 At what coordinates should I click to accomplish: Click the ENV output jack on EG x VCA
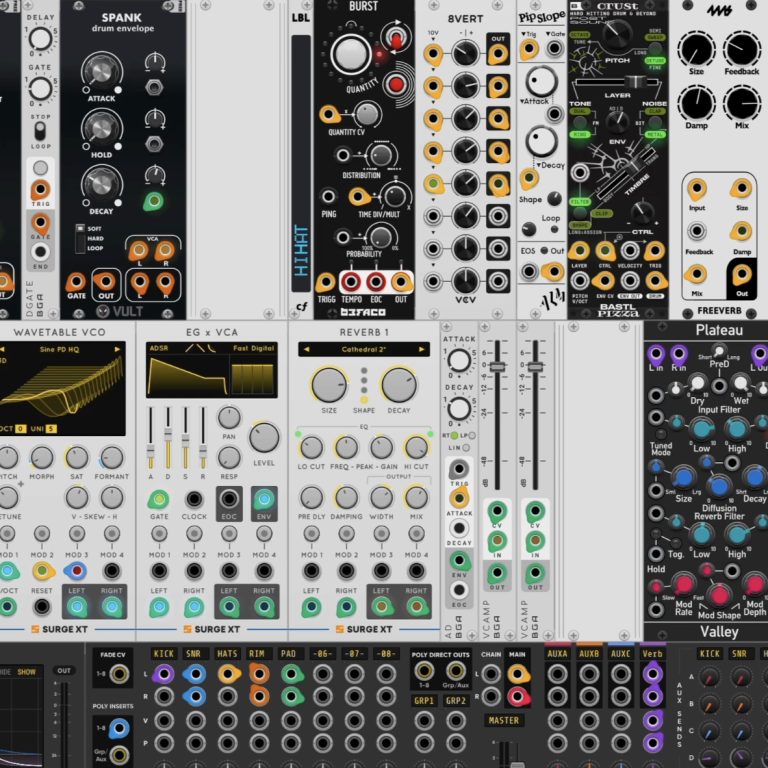[x=264, y=499]
